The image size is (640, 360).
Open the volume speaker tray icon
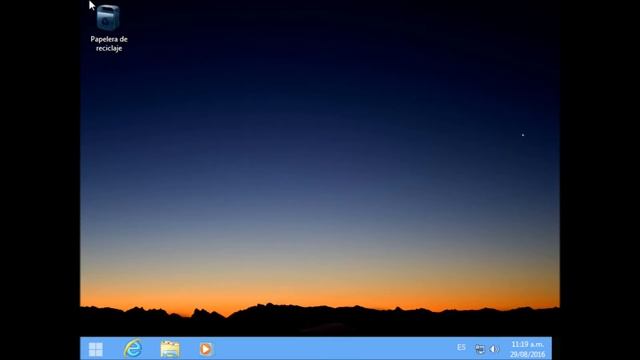coord(494,349)
